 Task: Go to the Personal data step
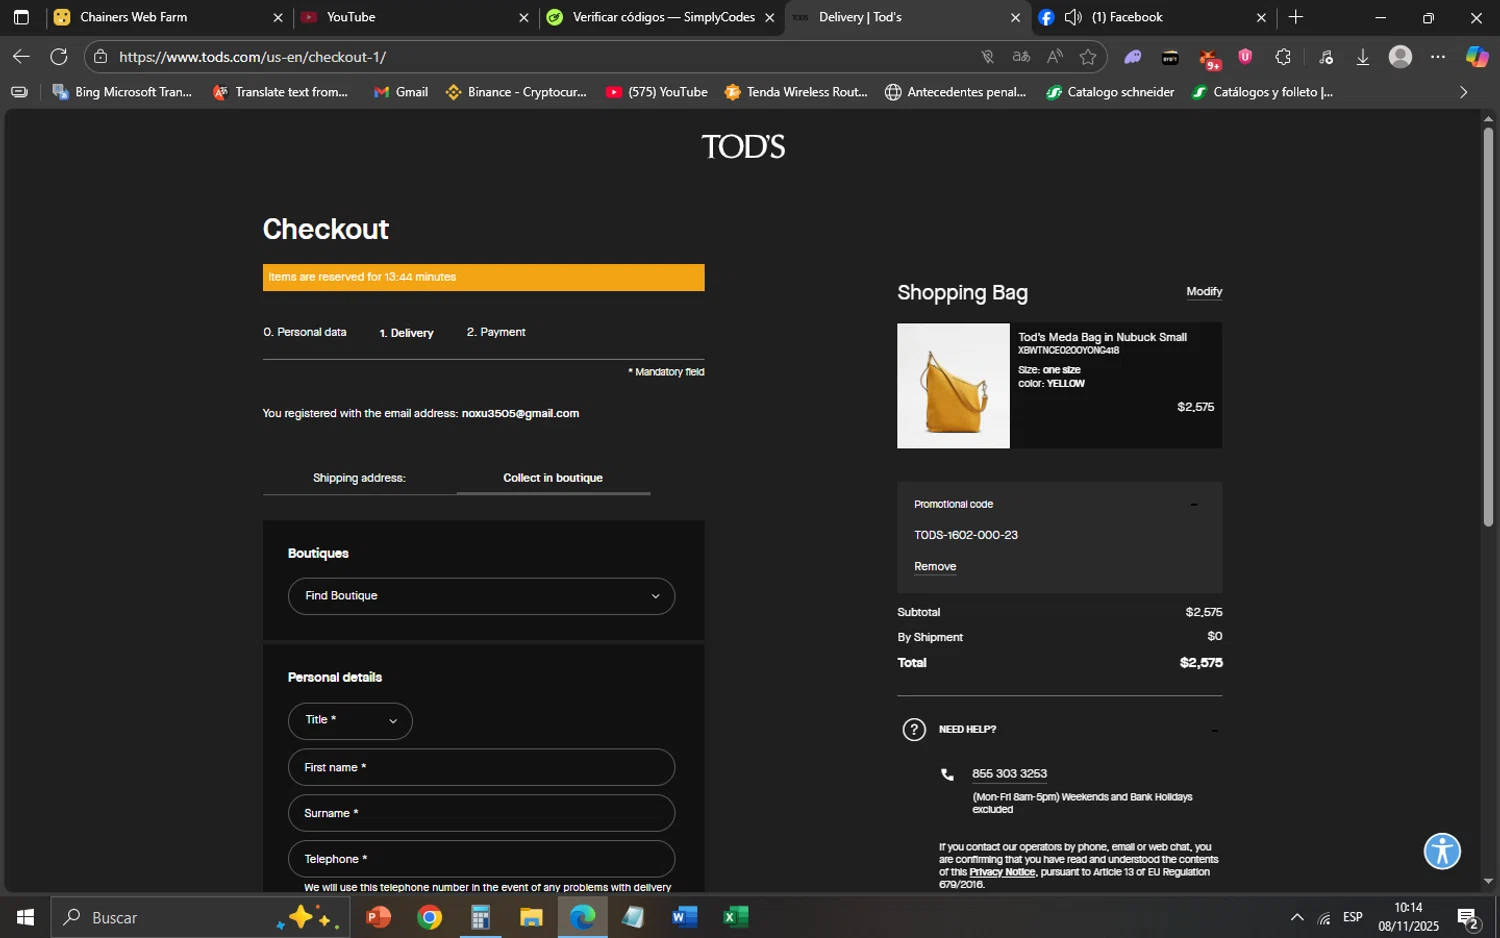click(x=305, y=332)
